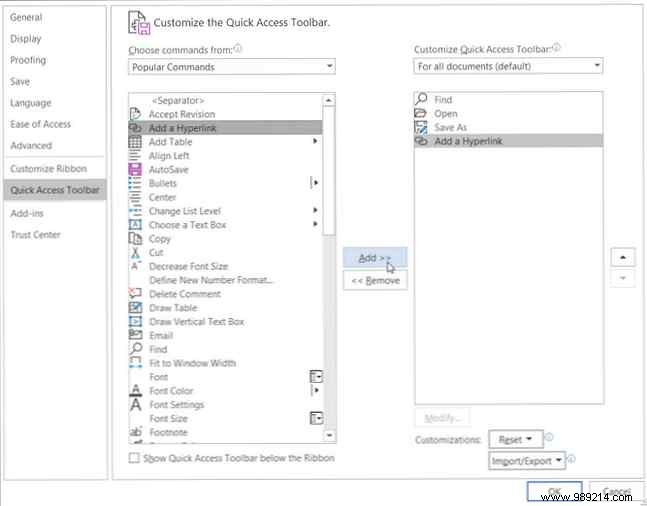Open the Ease of Access category
Viewport: 647px width, 506px height.
[x=40, y=124]
